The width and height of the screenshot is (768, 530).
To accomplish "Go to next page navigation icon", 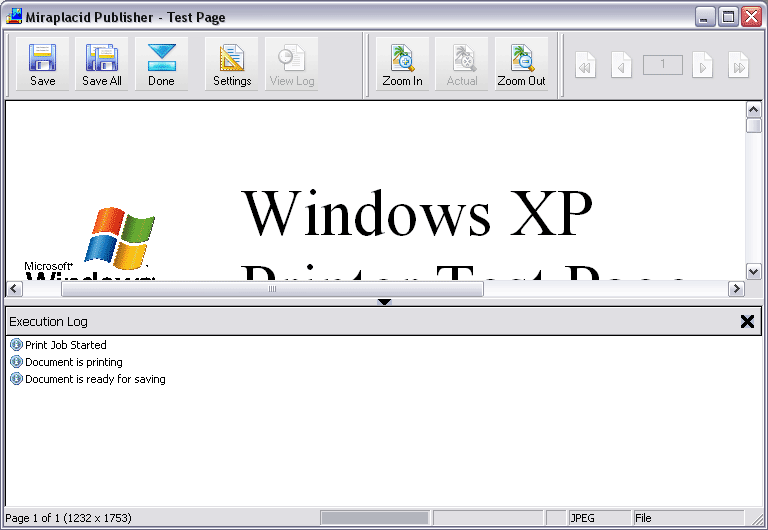I will 702,65.
